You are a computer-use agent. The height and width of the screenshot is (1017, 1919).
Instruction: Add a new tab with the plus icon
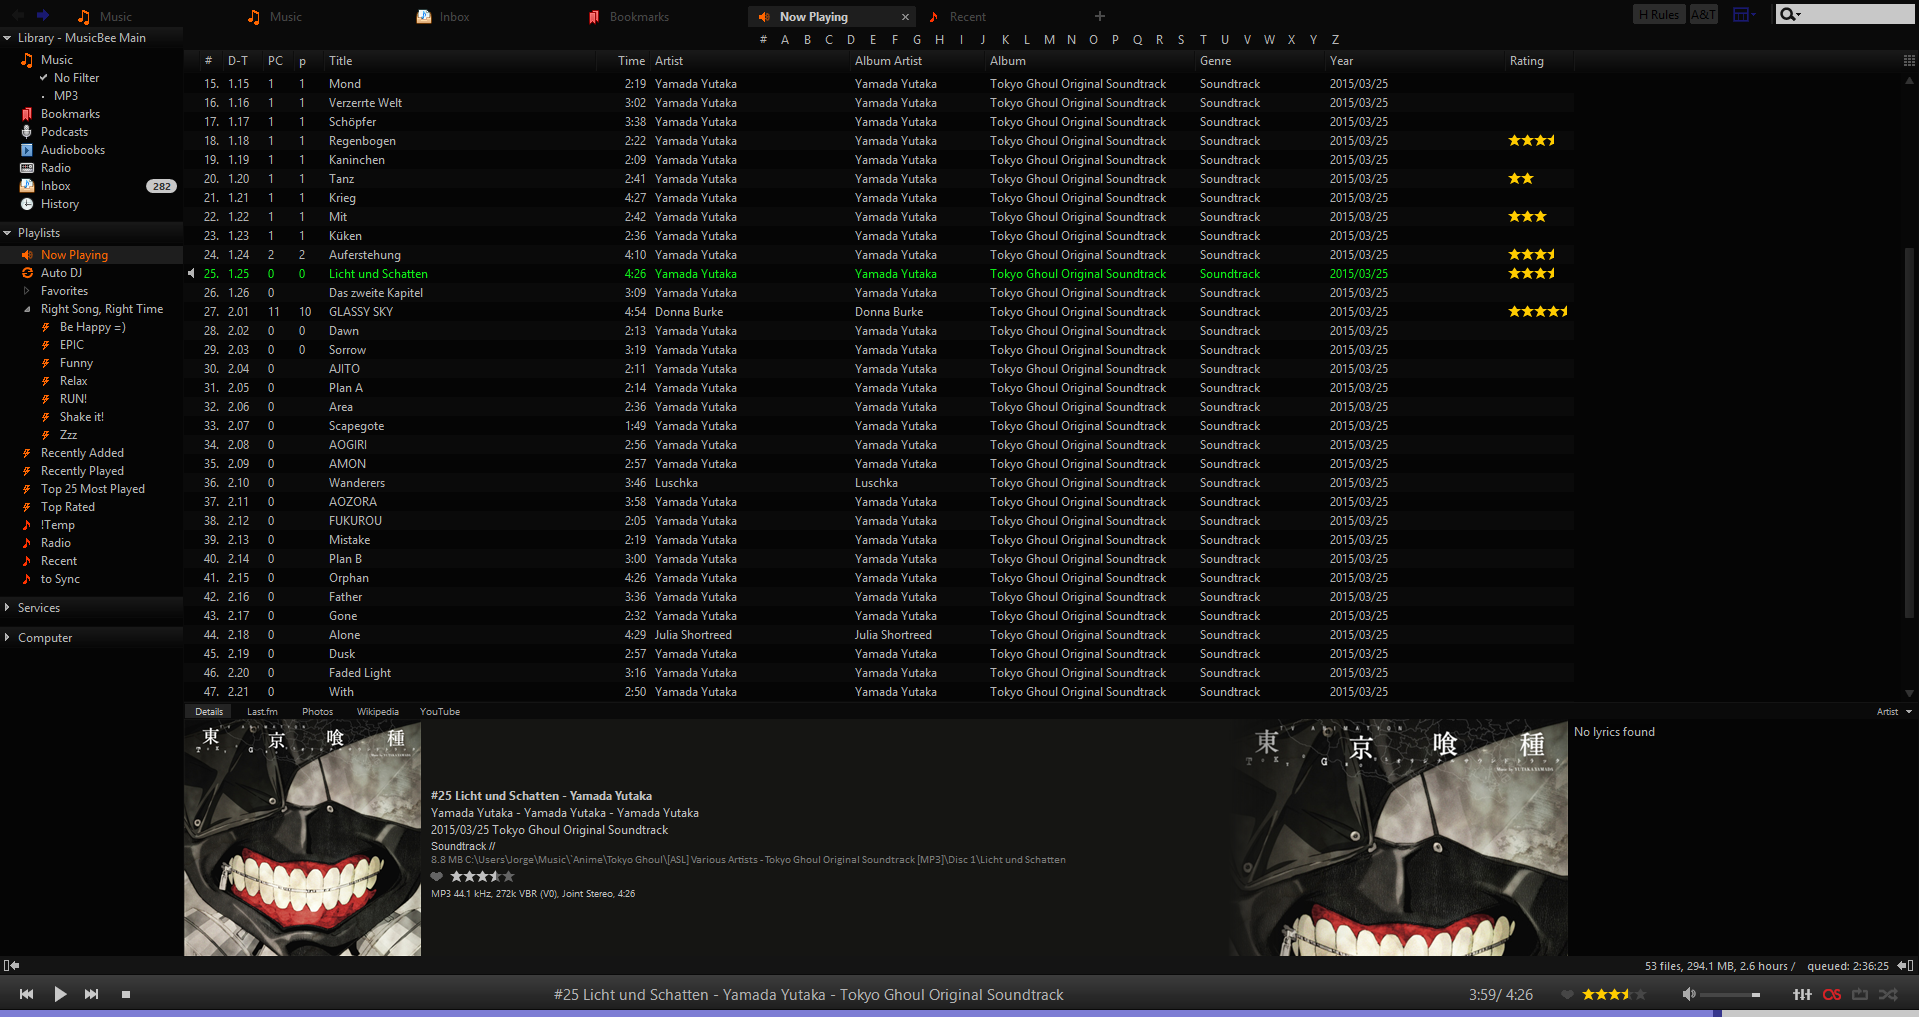pyautogui.click(x=1100, y=16)
